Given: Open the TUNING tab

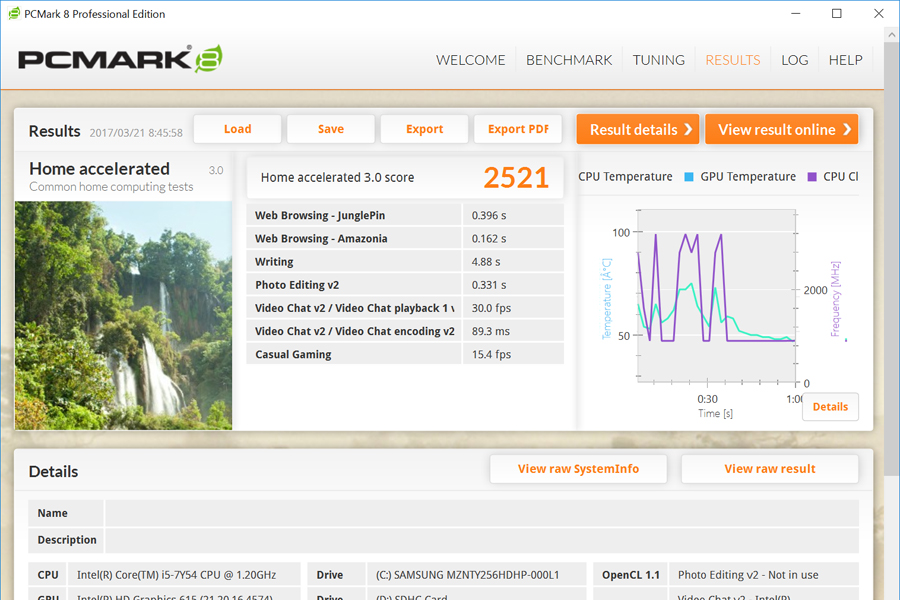Looking at the screenshot, I should [x=658, y=60].
